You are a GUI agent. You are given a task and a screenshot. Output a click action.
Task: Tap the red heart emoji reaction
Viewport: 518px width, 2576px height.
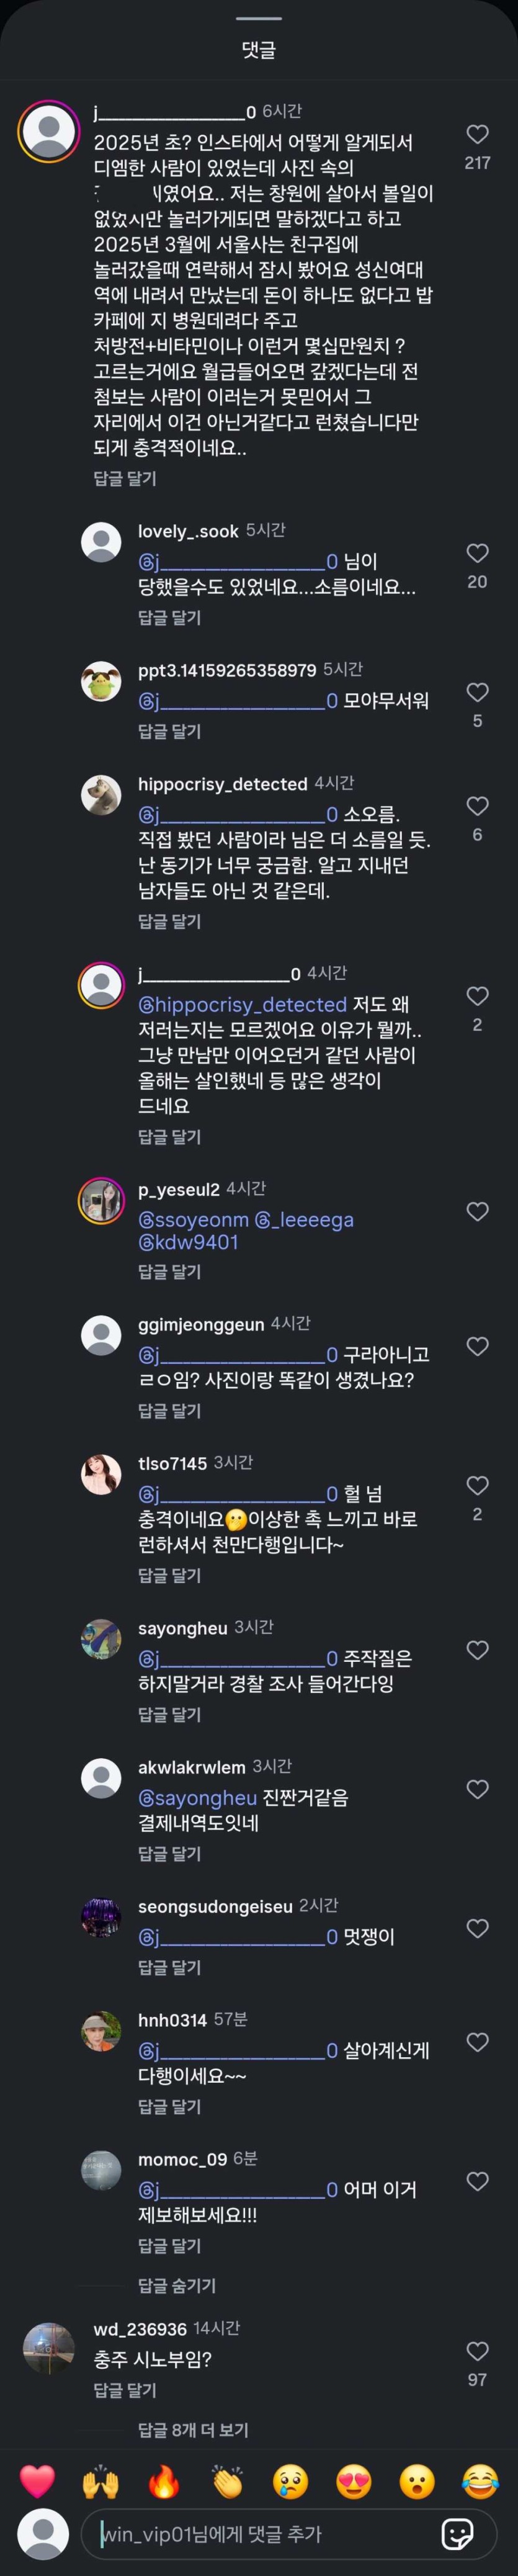click(37, 2481)
